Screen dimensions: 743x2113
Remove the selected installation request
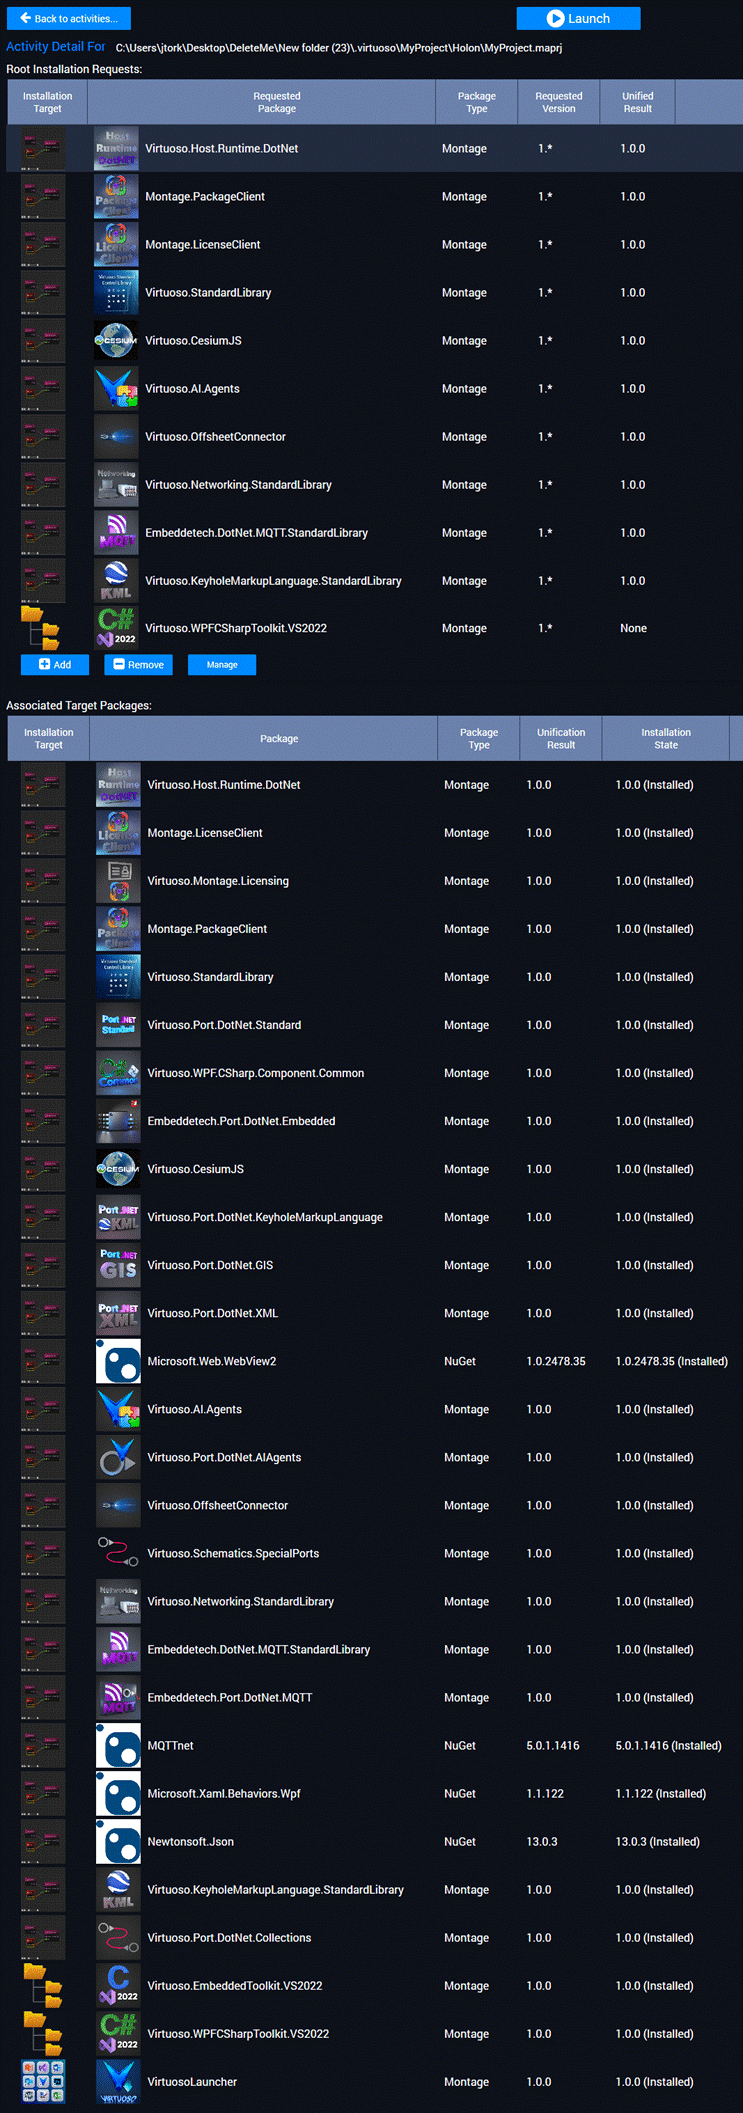click(138, 665)
